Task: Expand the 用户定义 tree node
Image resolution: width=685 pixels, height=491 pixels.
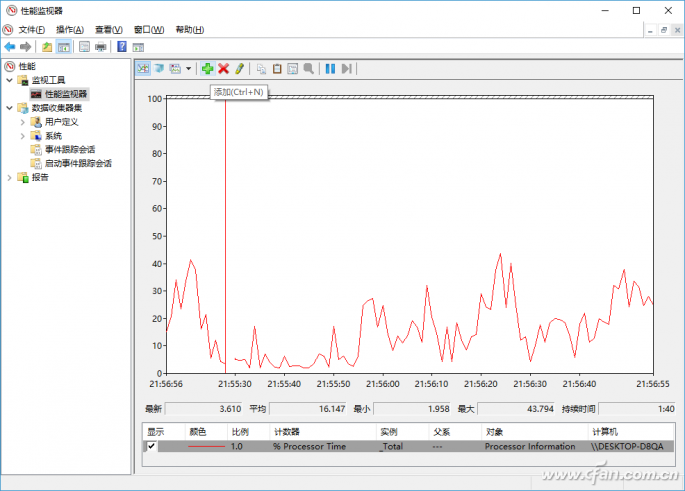Action: pos(23,121)
